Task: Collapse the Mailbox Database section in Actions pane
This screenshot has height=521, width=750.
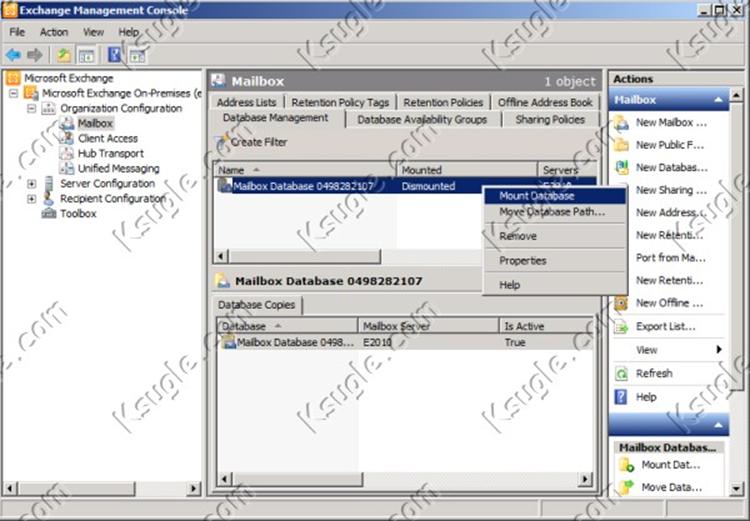Action: pos(718,425)
